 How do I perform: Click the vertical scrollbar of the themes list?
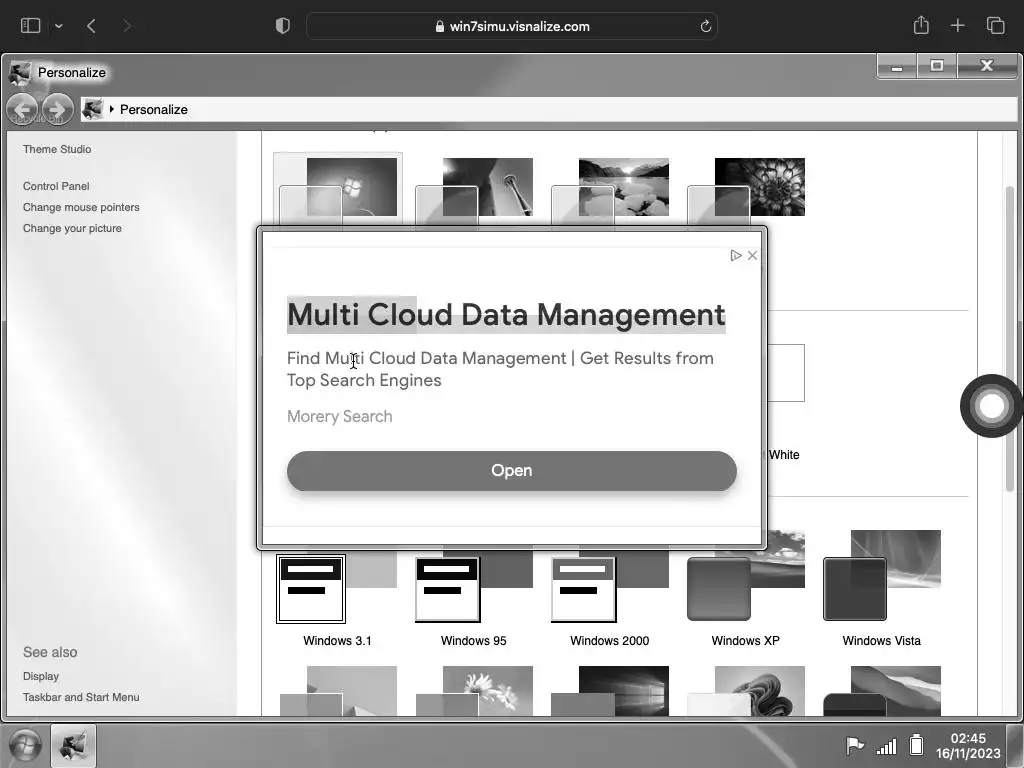pyautogui.click(x=1010, y=340)
